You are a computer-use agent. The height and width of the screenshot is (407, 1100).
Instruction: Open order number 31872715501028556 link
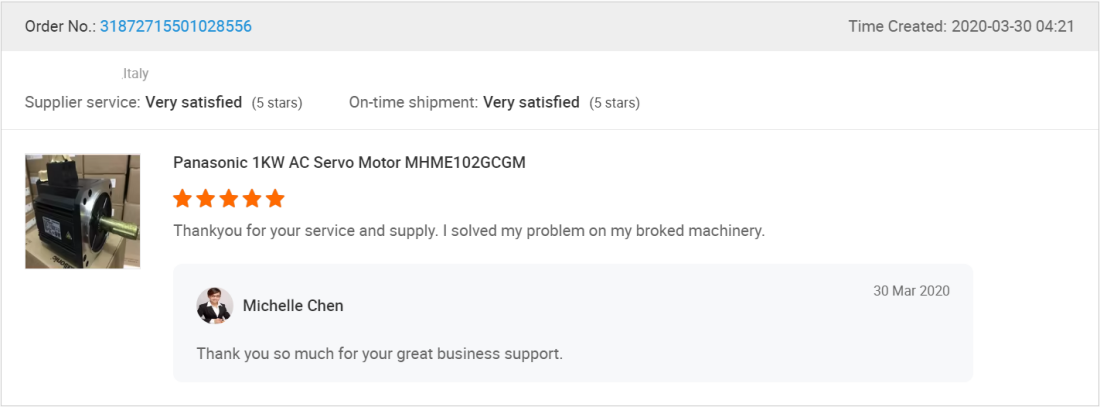point(175,26)
